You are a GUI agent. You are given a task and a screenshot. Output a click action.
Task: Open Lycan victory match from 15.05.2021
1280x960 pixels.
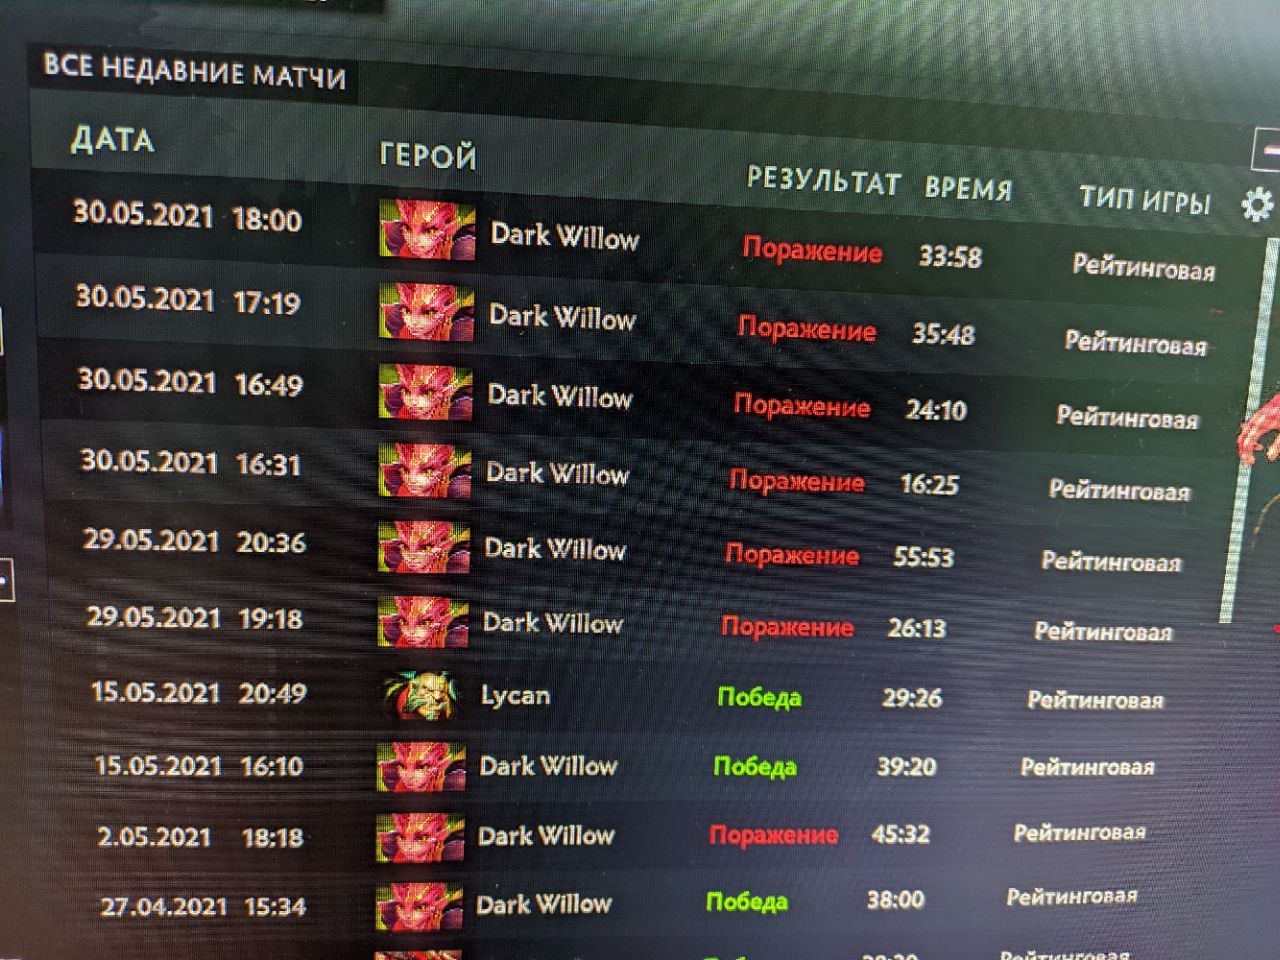point(640,695)
